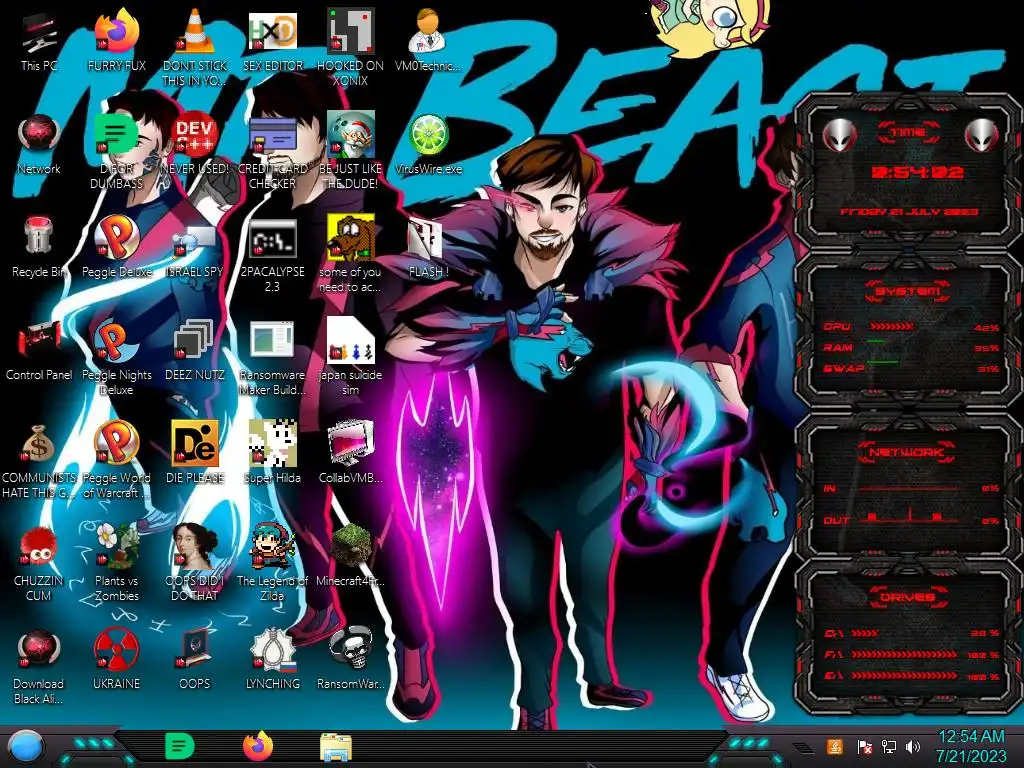Viewport: 1024px width, 768px height.
Task: Launch the FURRY FUX Firefox shortcut
Action: coord(116,33)
